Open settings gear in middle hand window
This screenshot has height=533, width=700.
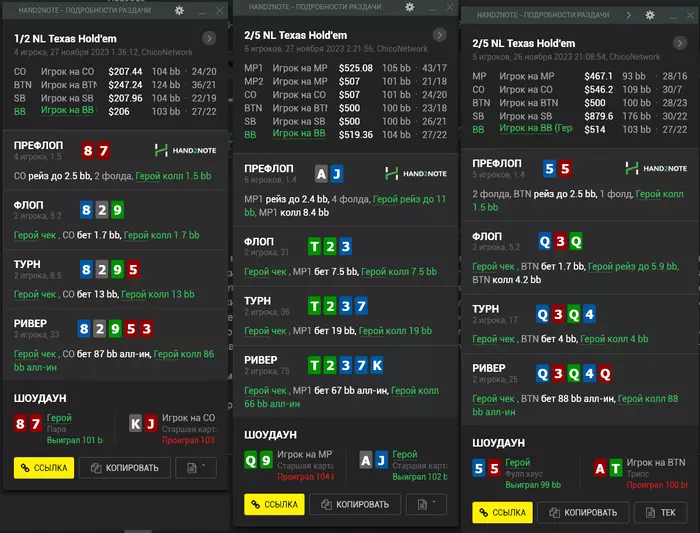(409, 7)
